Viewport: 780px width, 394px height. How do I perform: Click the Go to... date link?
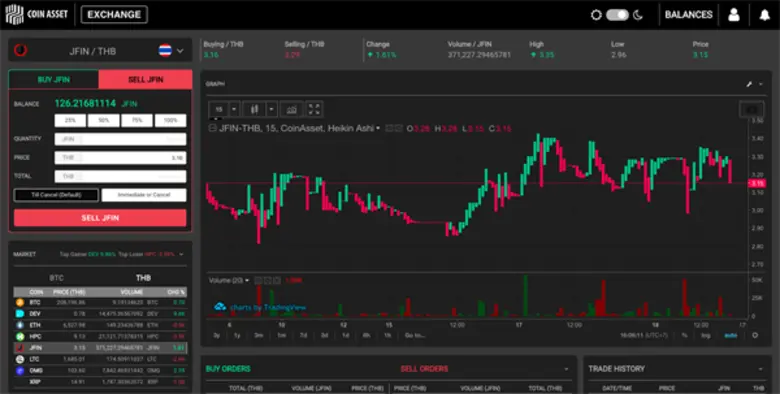click(415, 335)
